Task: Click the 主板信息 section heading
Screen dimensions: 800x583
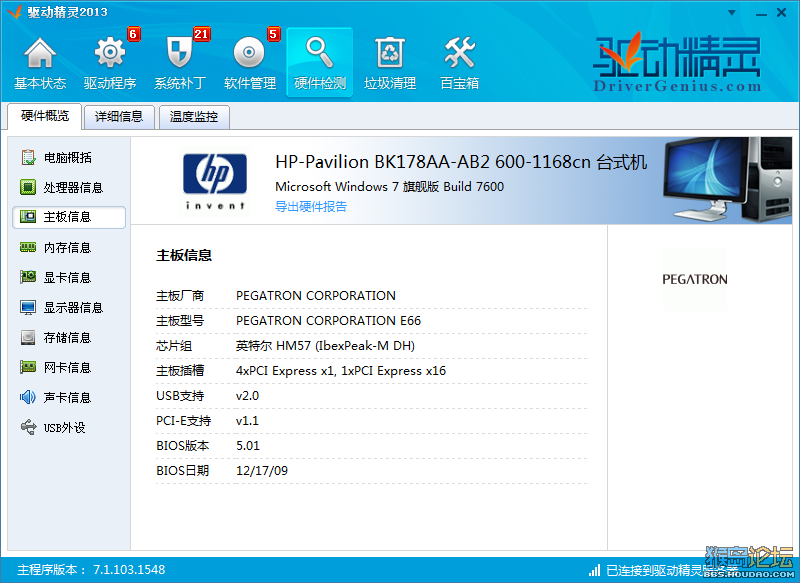Action: click(184, 255)
